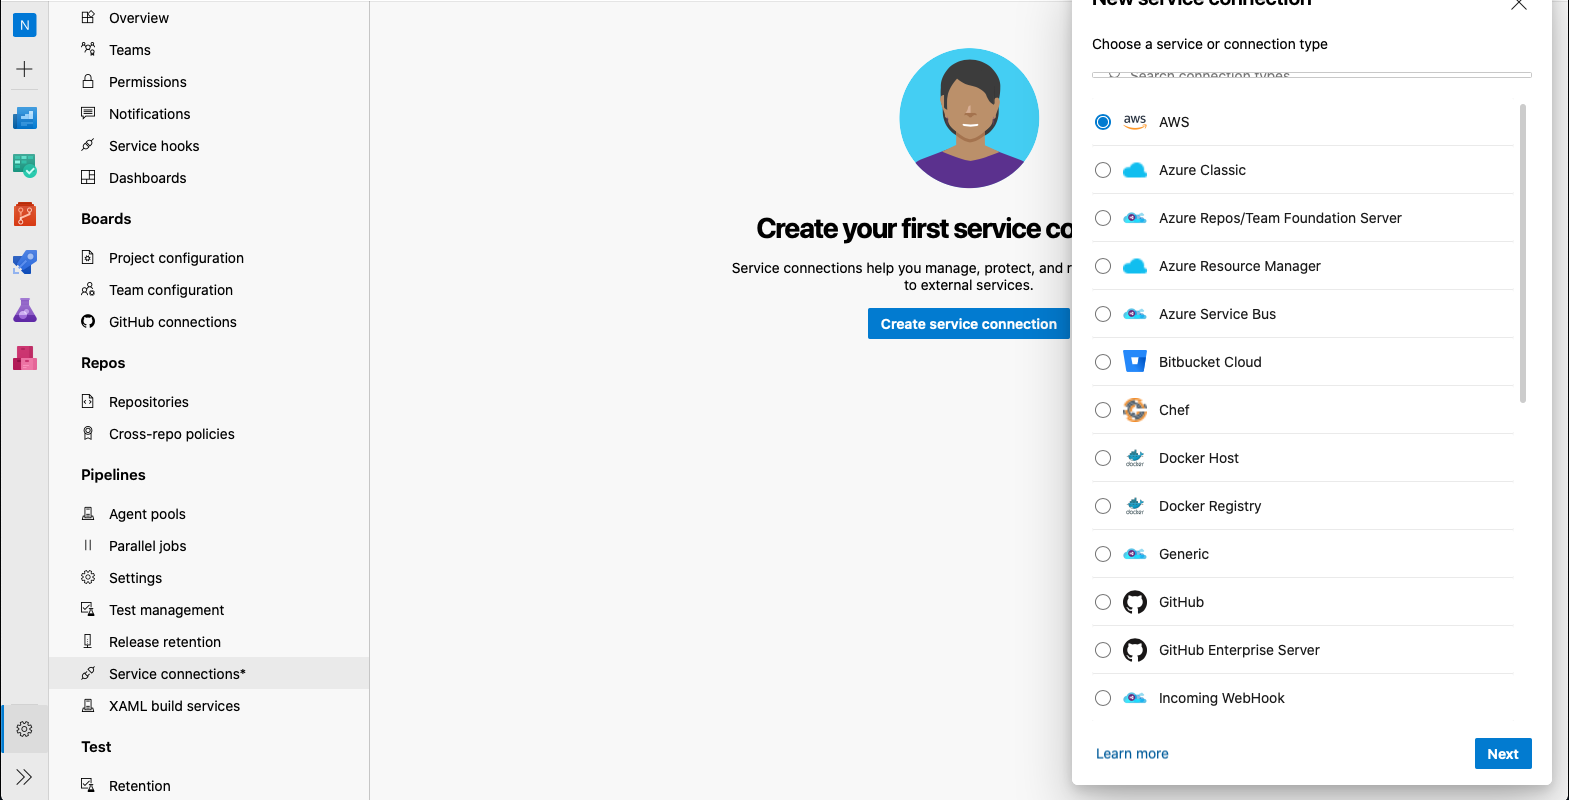Click the Docker Host label text
The image size is (1569, 800).
click(1198, 458)
